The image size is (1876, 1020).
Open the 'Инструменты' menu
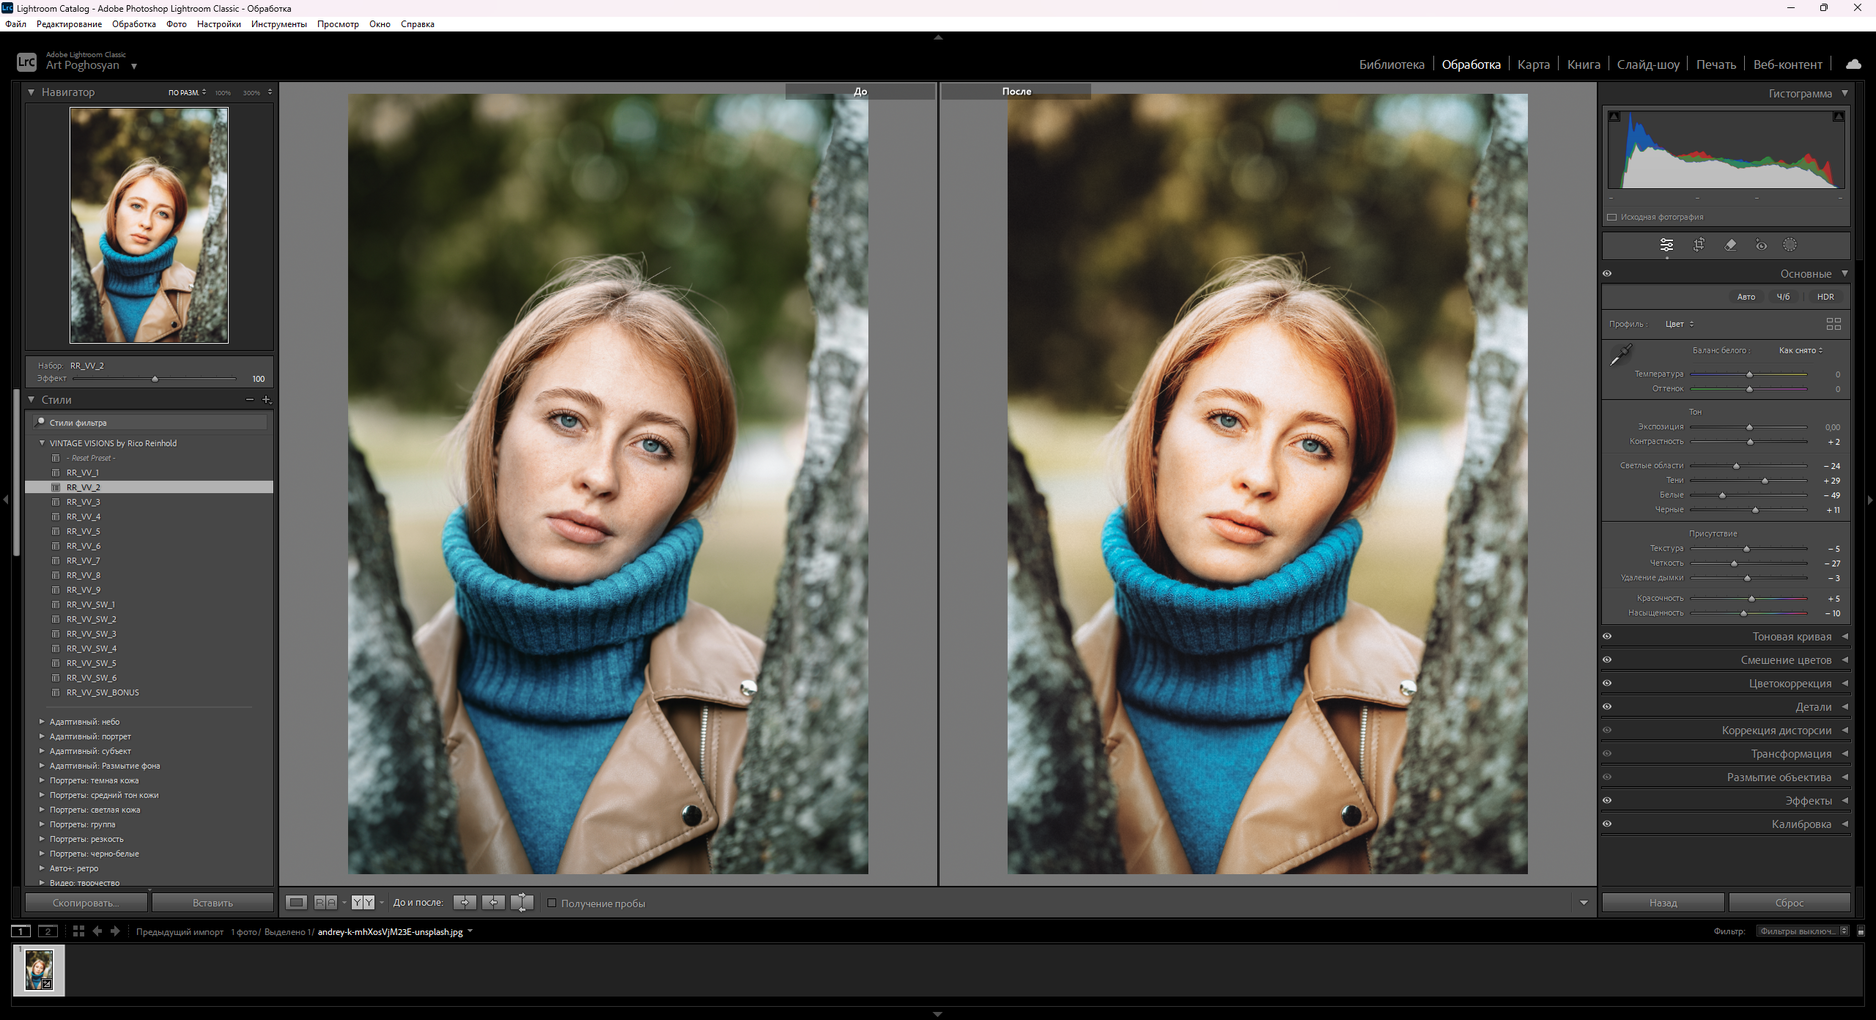click(279, 24)
